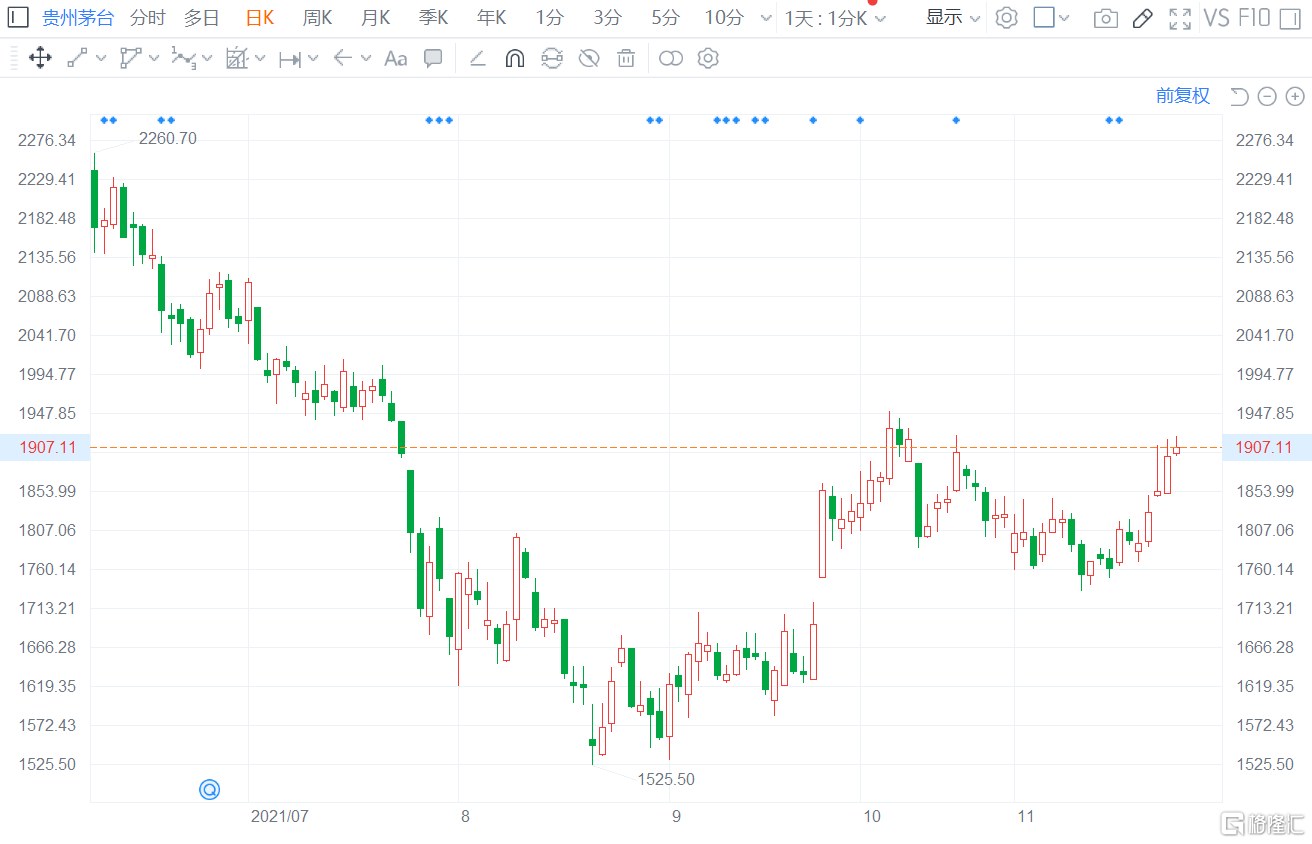Screen dimensions: 1312x844
Task: Switch to 周K weekly tab
Action: click(317, 17)
